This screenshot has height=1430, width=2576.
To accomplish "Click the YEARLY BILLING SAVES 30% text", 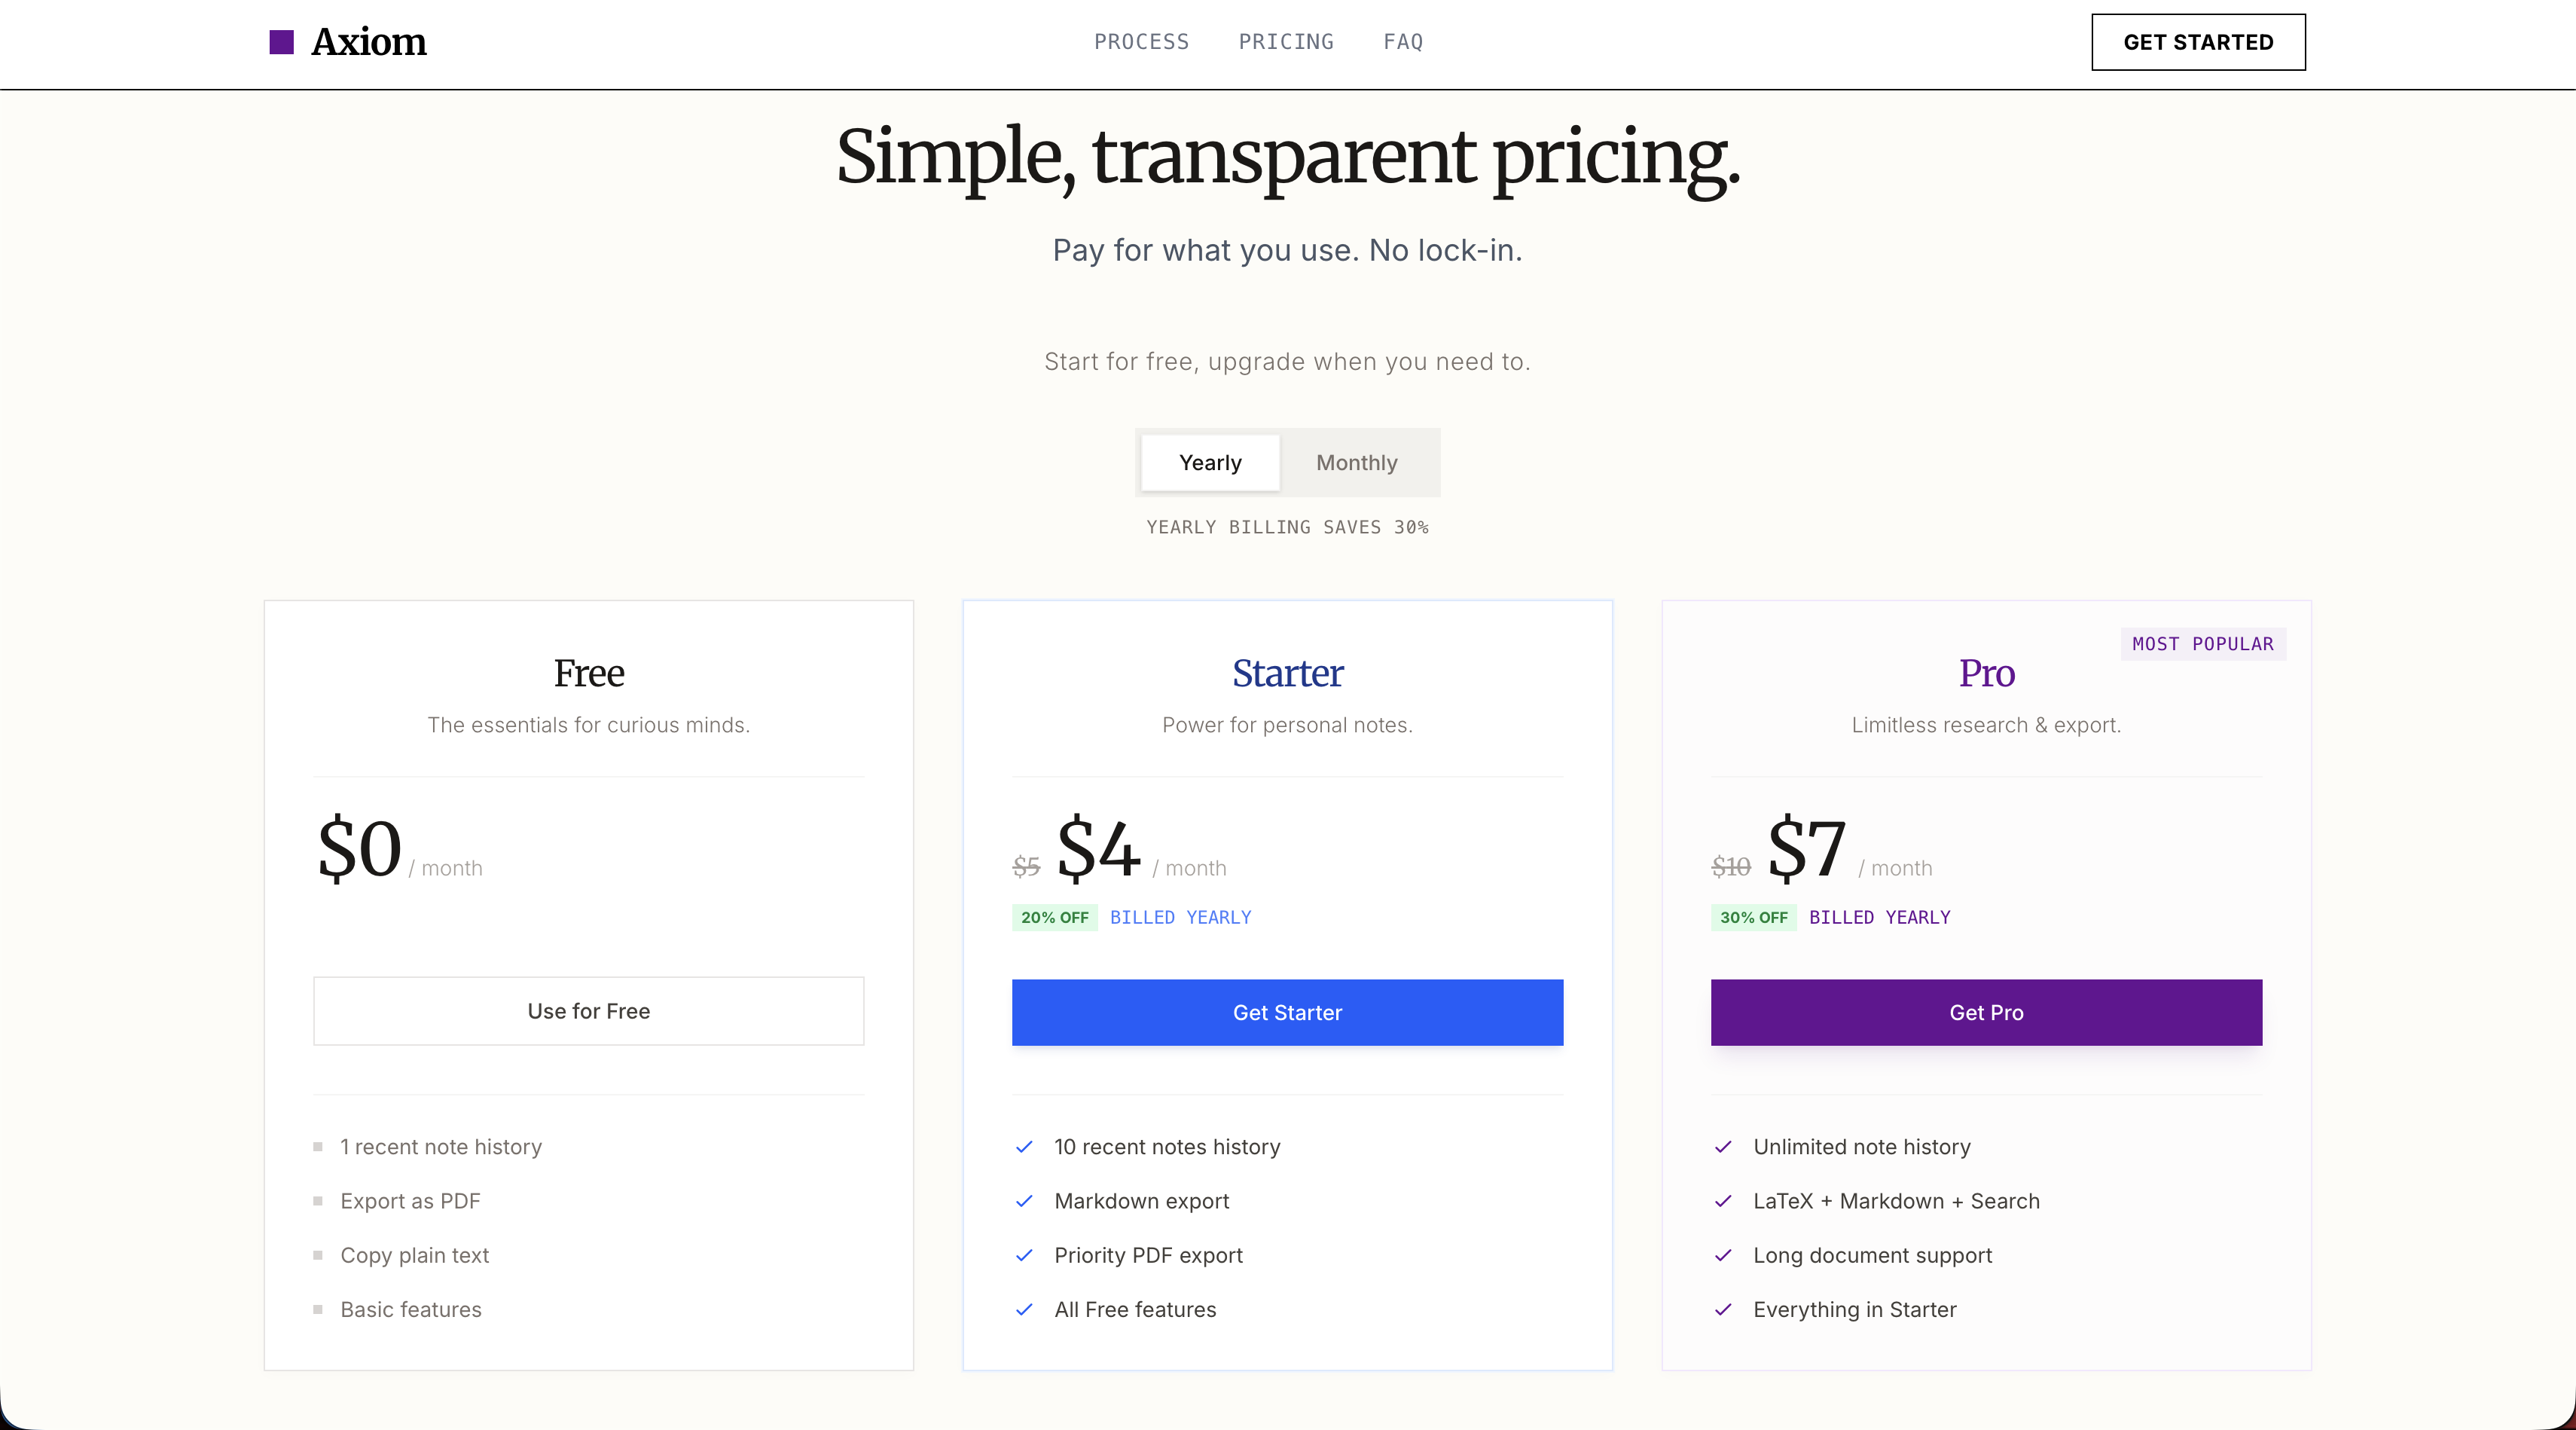I will [x=1287, y=527].
